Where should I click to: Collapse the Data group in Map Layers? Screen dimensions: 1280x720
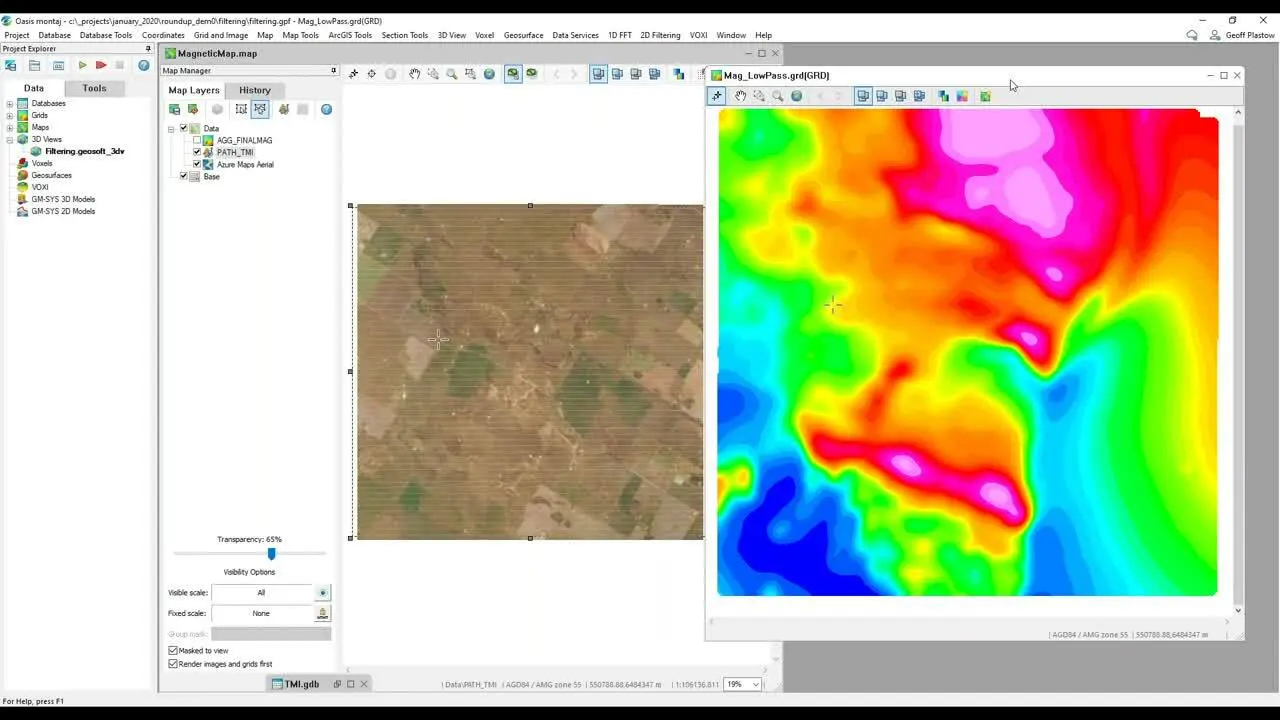pyautogui.click(x=171, y=128)
